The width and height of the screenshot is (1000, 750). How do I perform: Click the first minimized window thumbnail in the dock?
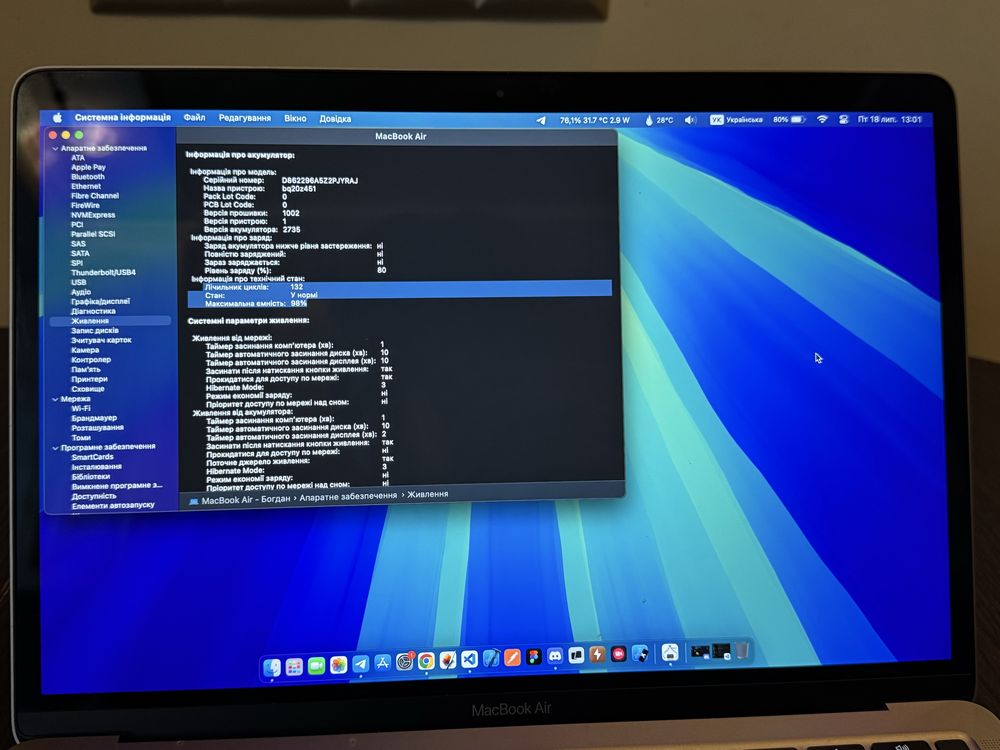click(x=700, y=652)
